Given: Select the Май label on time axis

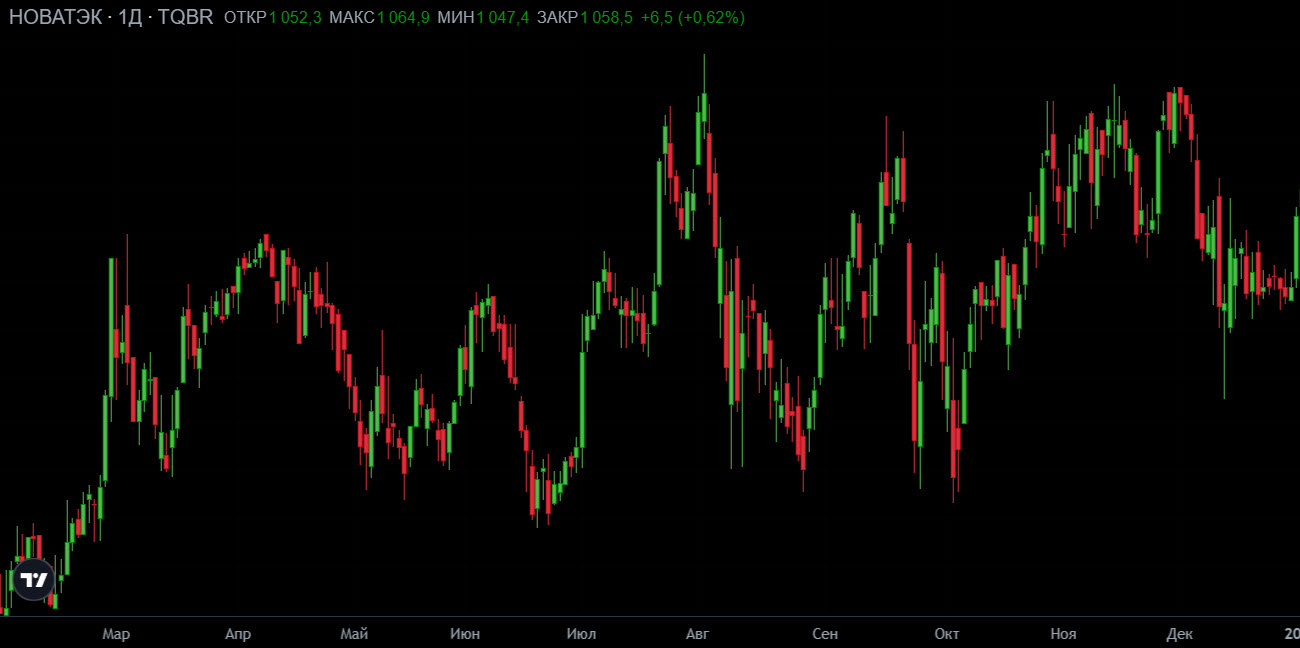Looking at the screenshot, I should [354, 634].
